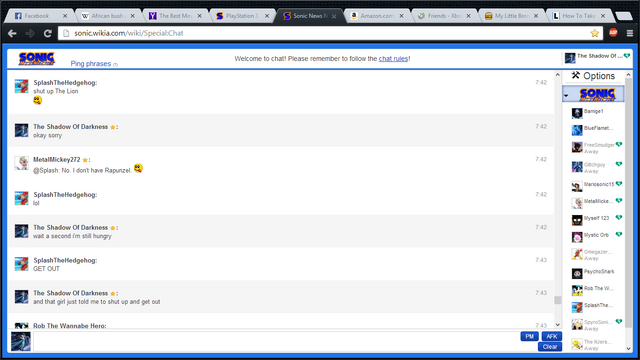This screenshot has width=640, height=360.
Task: Open the Chrome hamburger menu
Action: click(x=630, y=33)
